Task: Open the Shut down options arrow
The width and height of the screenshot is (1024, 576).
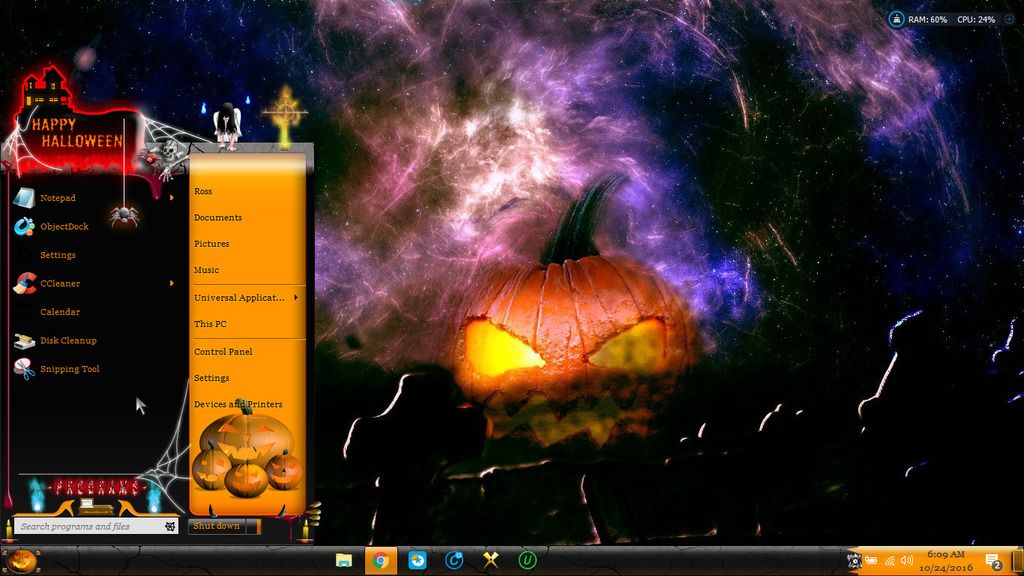Action: pyautogui.click(x=253, y=526)
